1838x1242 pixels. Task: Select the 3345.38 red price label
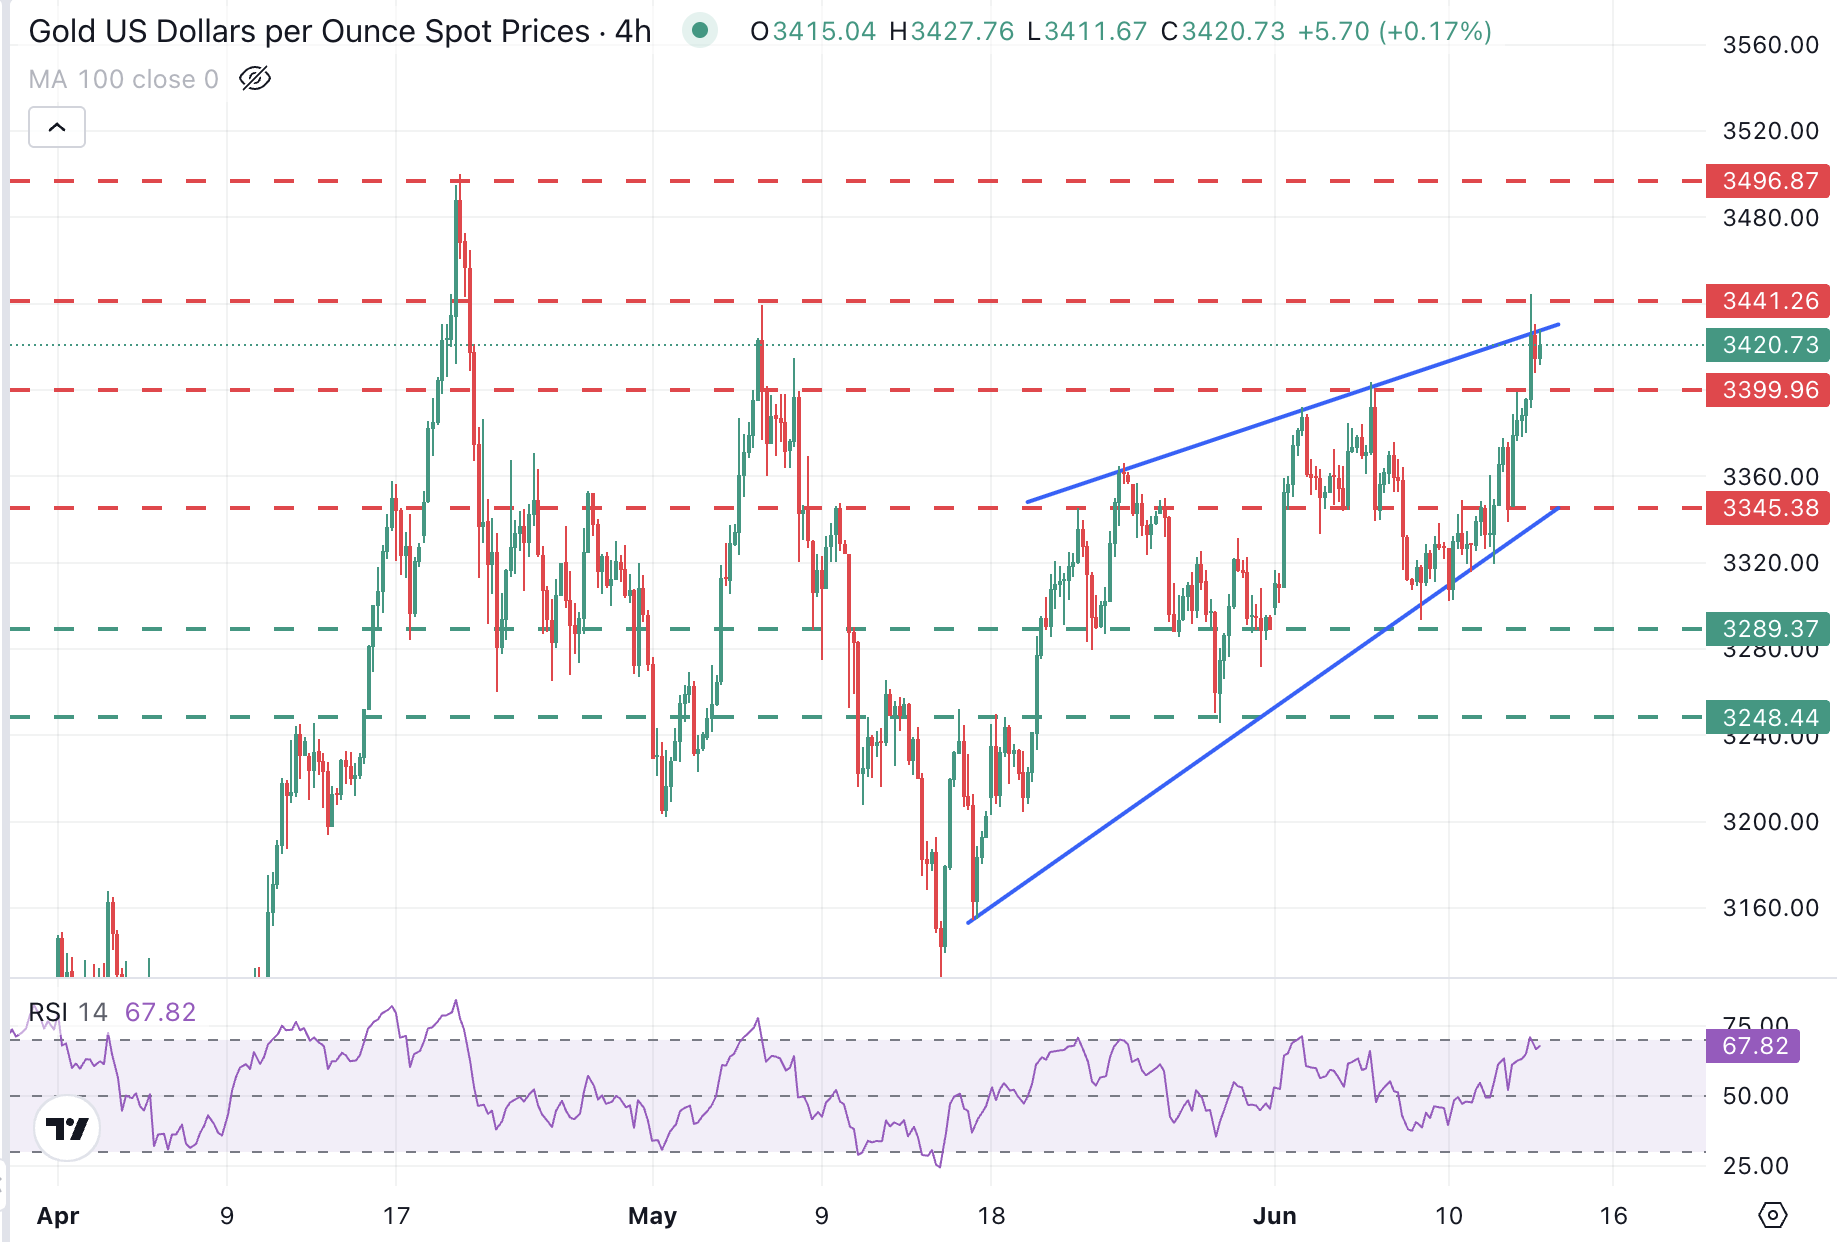point(1768,508)
